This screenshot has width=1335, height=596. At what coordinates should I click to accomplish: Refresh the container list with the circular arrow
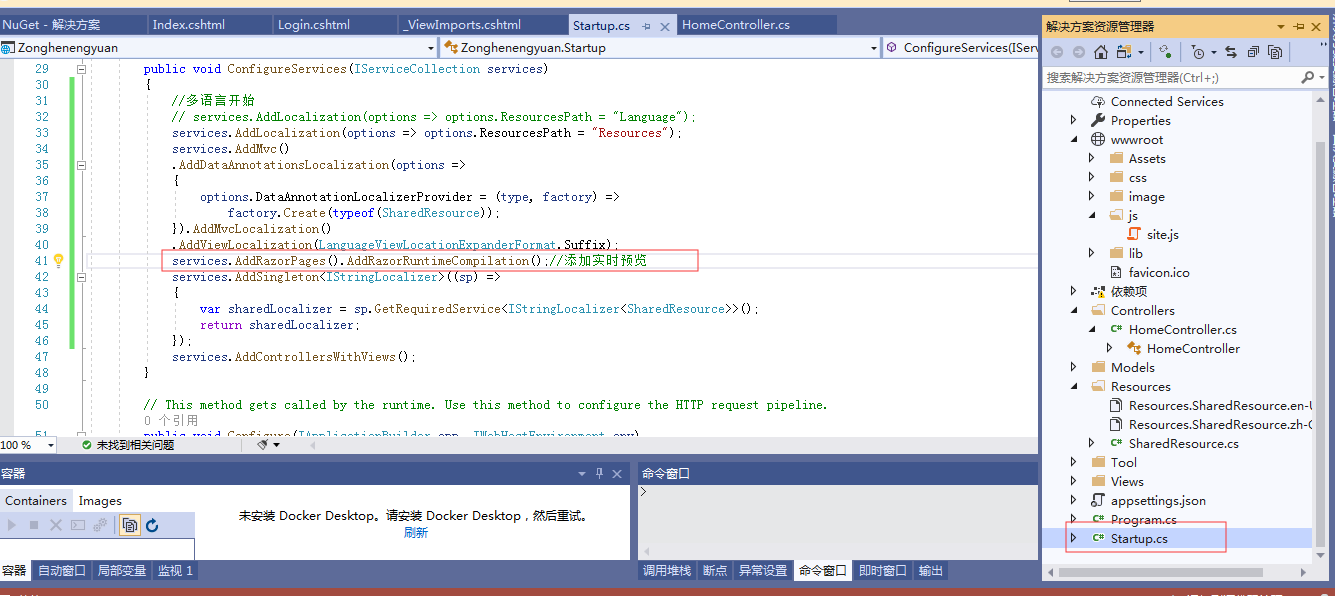152,524
